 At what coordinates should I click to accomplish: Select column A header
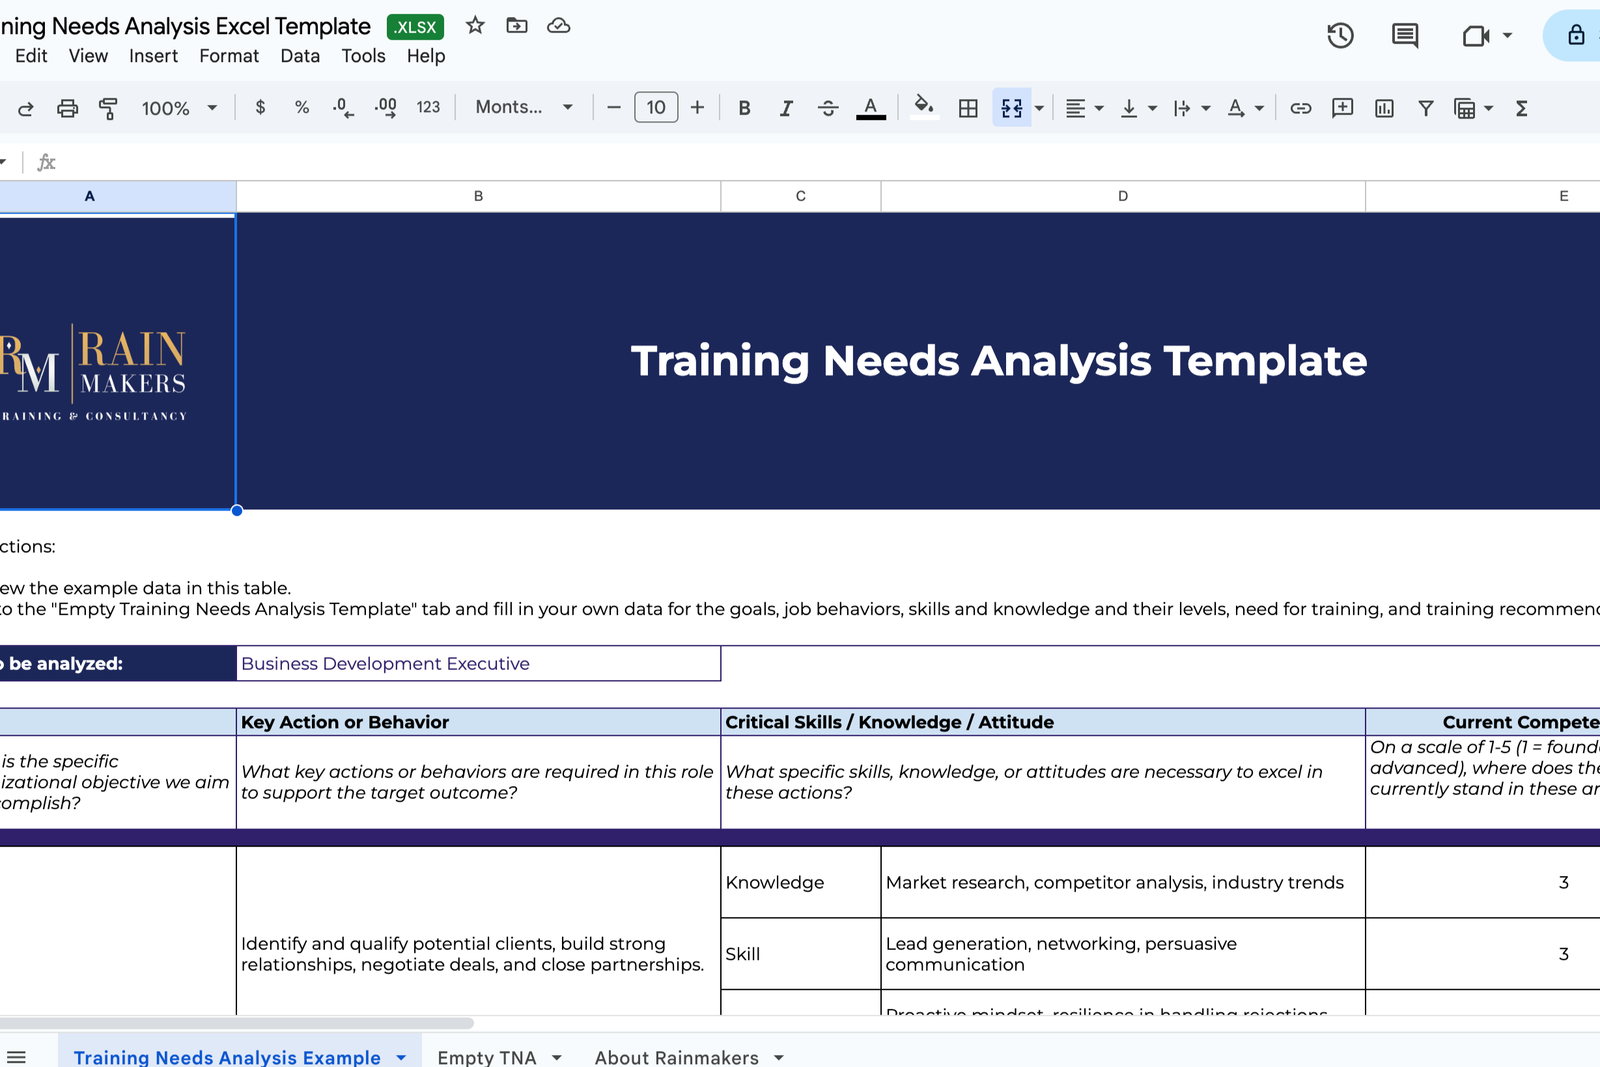click(118, 196)
